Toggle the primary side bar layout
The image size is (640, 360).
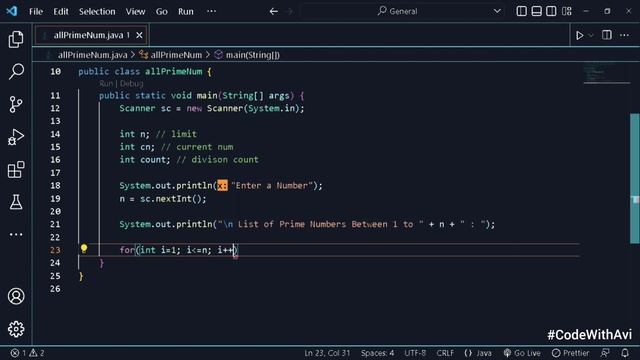coord(521,11)
